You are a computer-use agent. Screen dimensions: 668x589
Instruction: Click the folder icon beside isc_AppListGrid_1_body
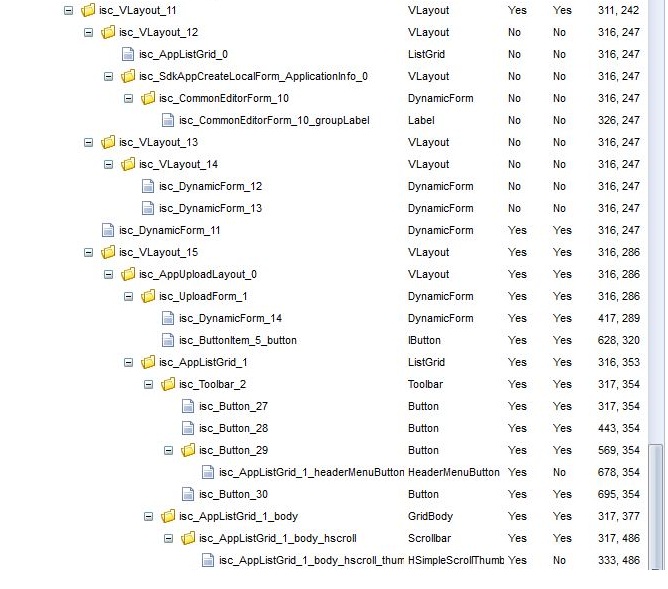click(x=168, y=516)
